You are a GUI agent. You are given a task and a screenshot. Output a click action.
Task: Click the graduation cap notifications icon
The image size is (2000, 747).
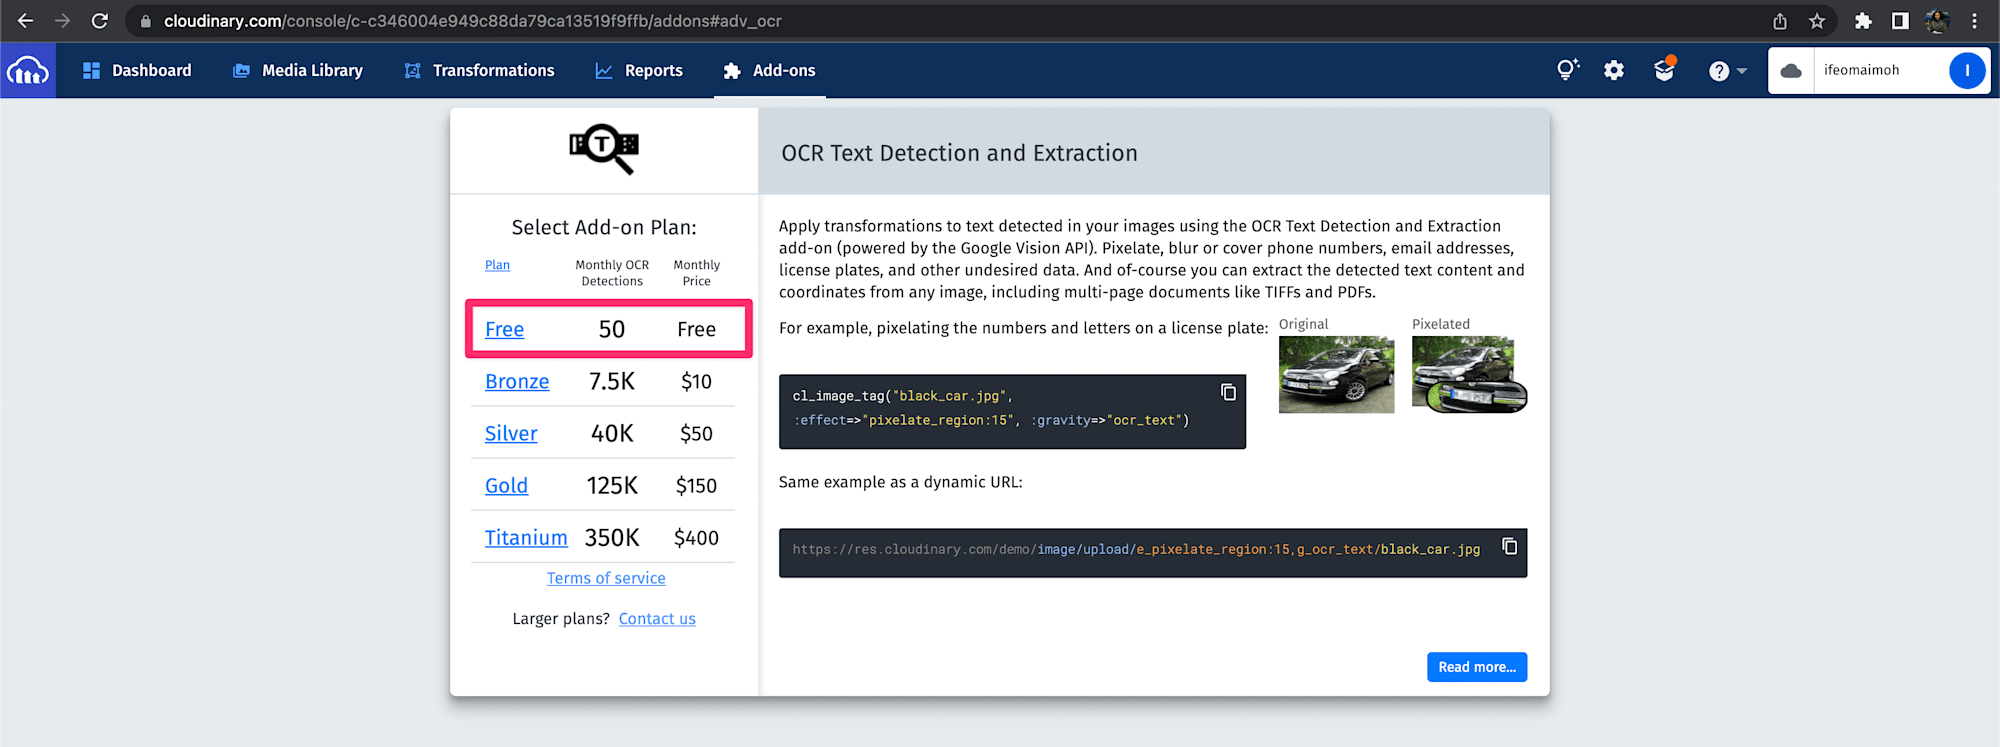[1664, 69]
